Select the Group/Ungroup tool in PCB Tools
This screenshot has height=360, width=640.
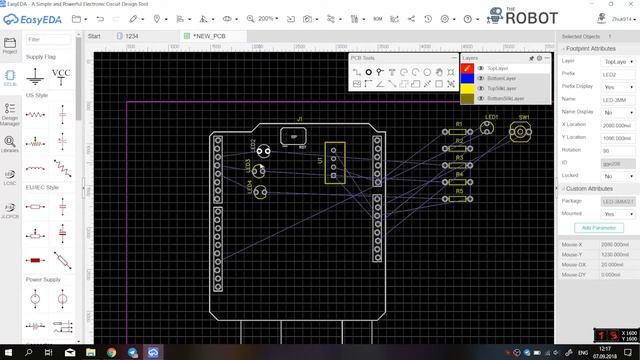(451, 84)
